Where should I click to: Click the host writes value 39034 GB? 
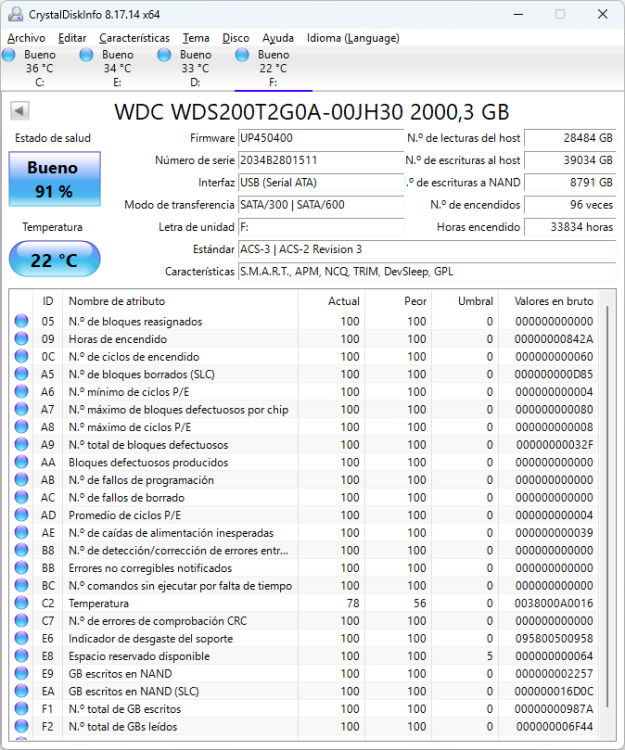coord(570,160)
